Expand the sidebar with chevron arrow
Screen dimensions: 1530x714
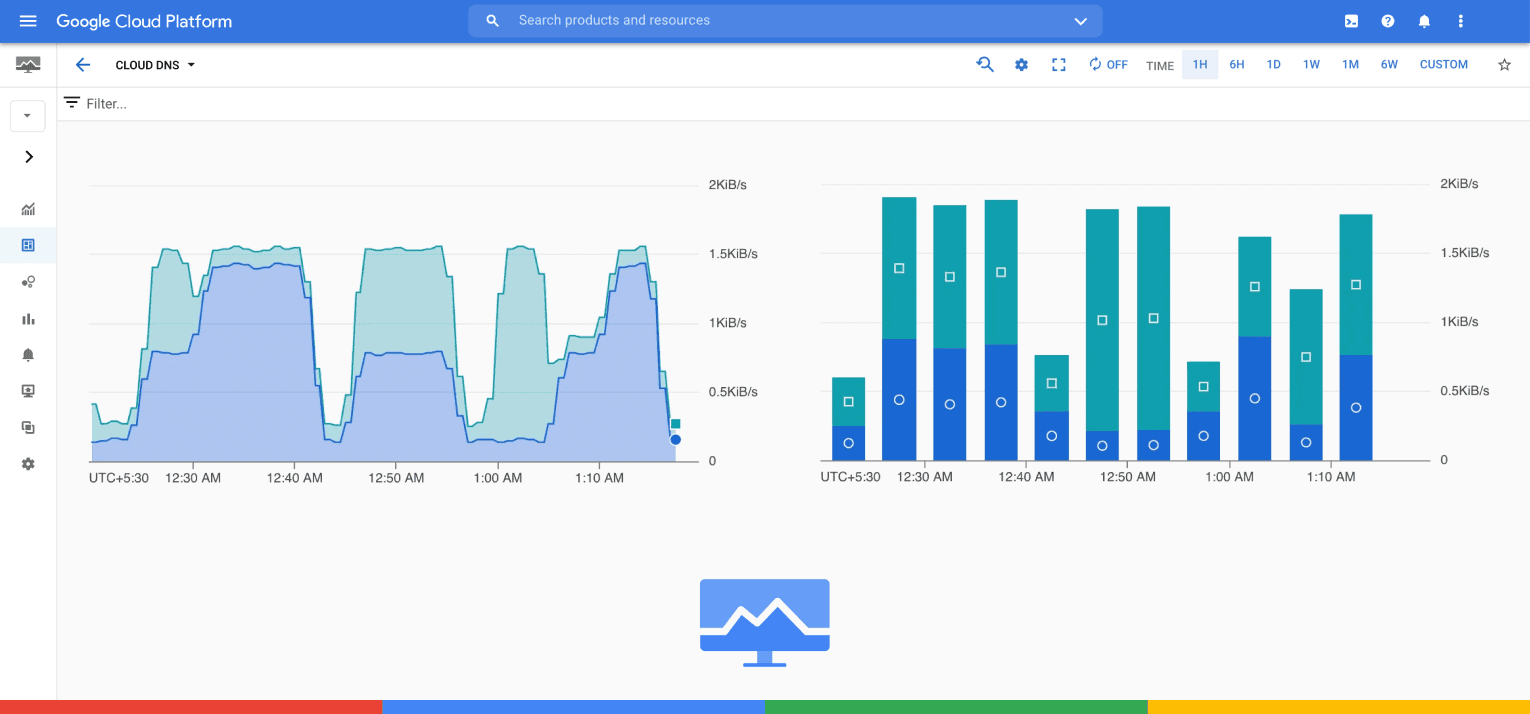[28, 157]
